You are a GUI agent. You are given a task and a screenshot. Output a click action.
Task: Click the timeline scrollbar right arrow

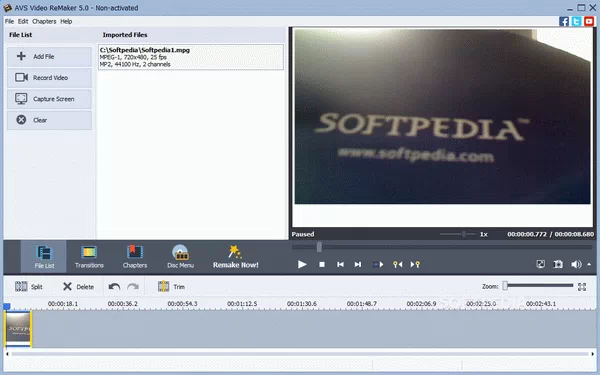pyautogui.click(x=593, y=354)
